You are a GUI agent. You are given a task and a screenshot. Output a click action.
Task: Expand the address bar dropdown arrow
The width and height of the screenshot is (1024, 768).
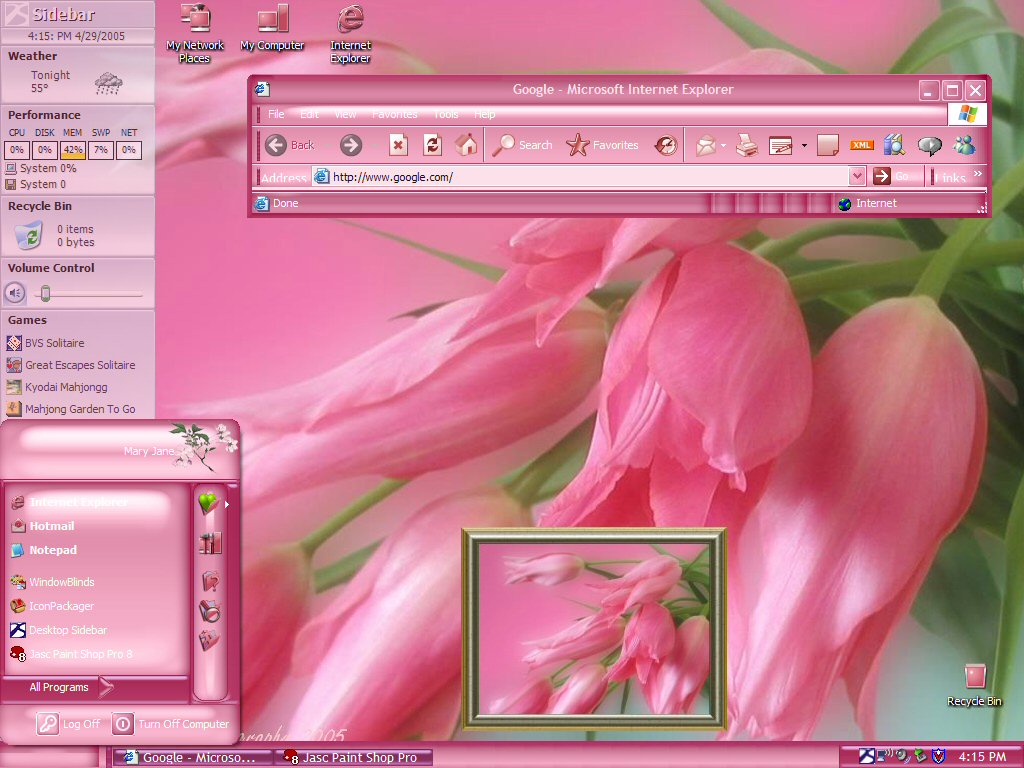pyautogui.click(x=857, y=176)
